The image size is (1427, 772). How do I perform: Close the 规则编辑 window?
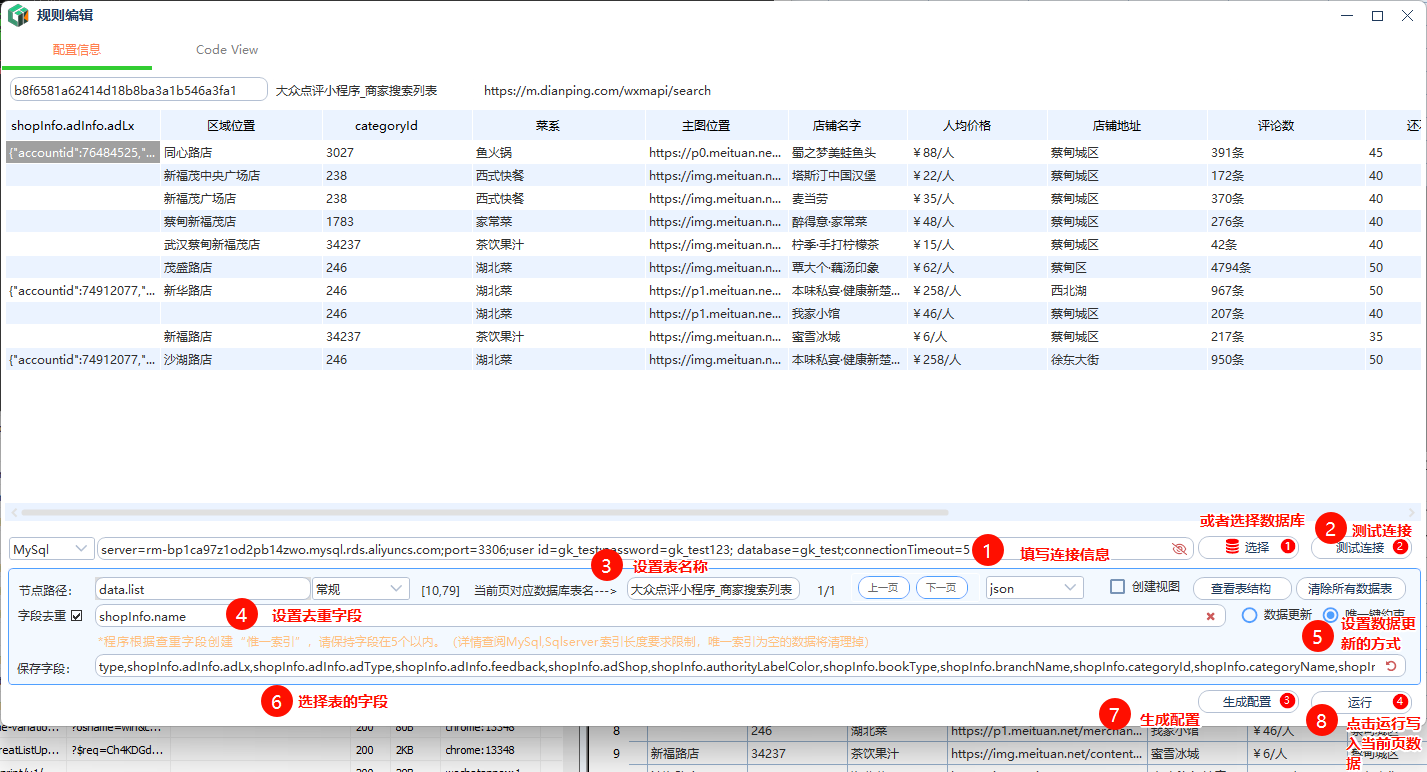pos(1409,16)
